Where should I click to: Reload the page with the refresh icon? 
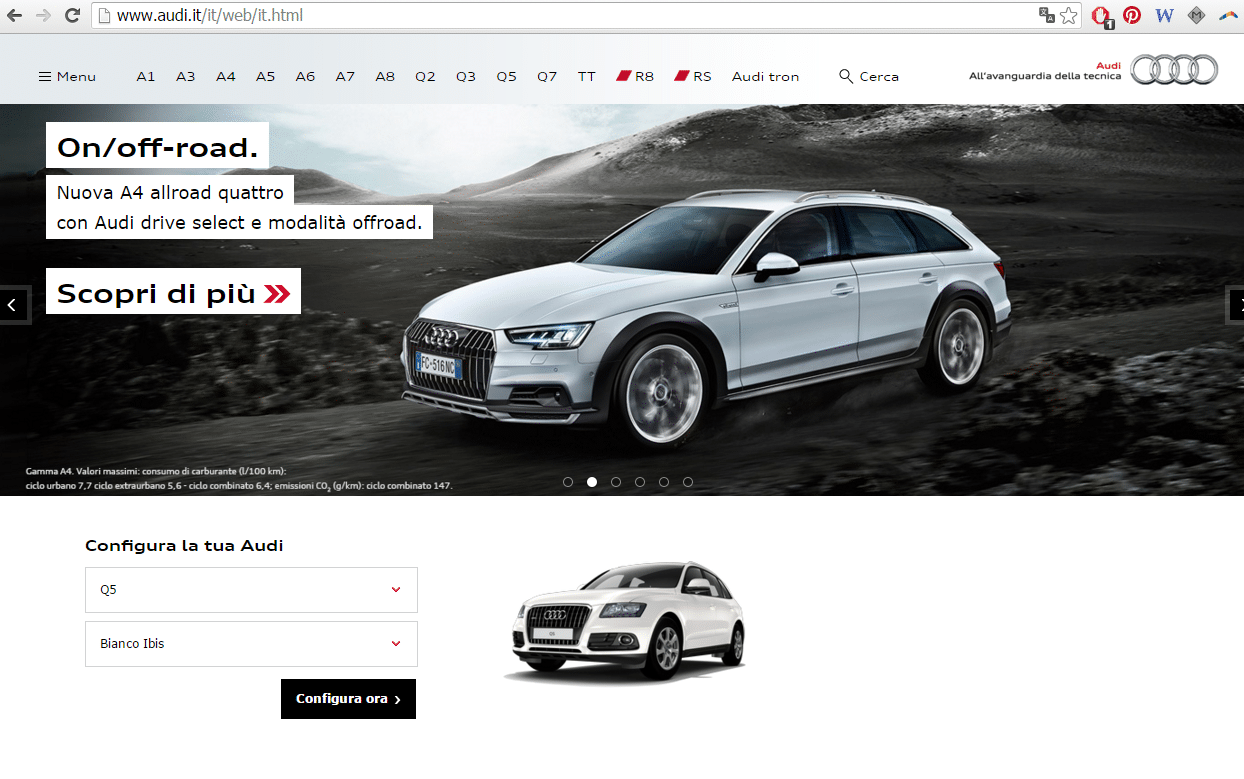point(72,15)
